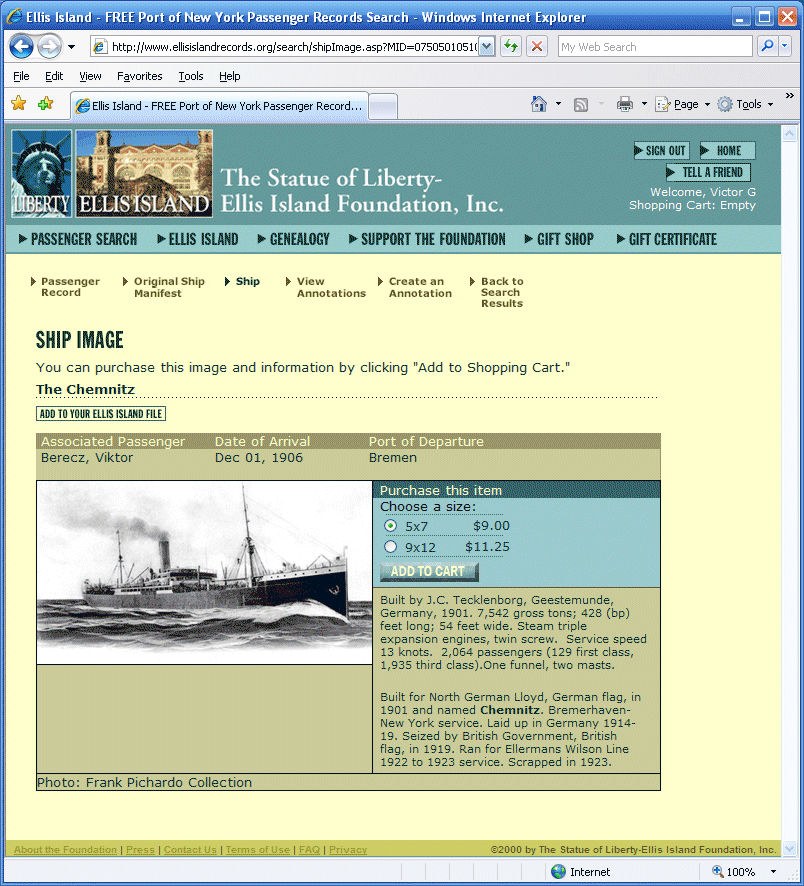Click the scrollbar up arrow
The width and height of the screenshot is (804, 886).
(789, 134)
